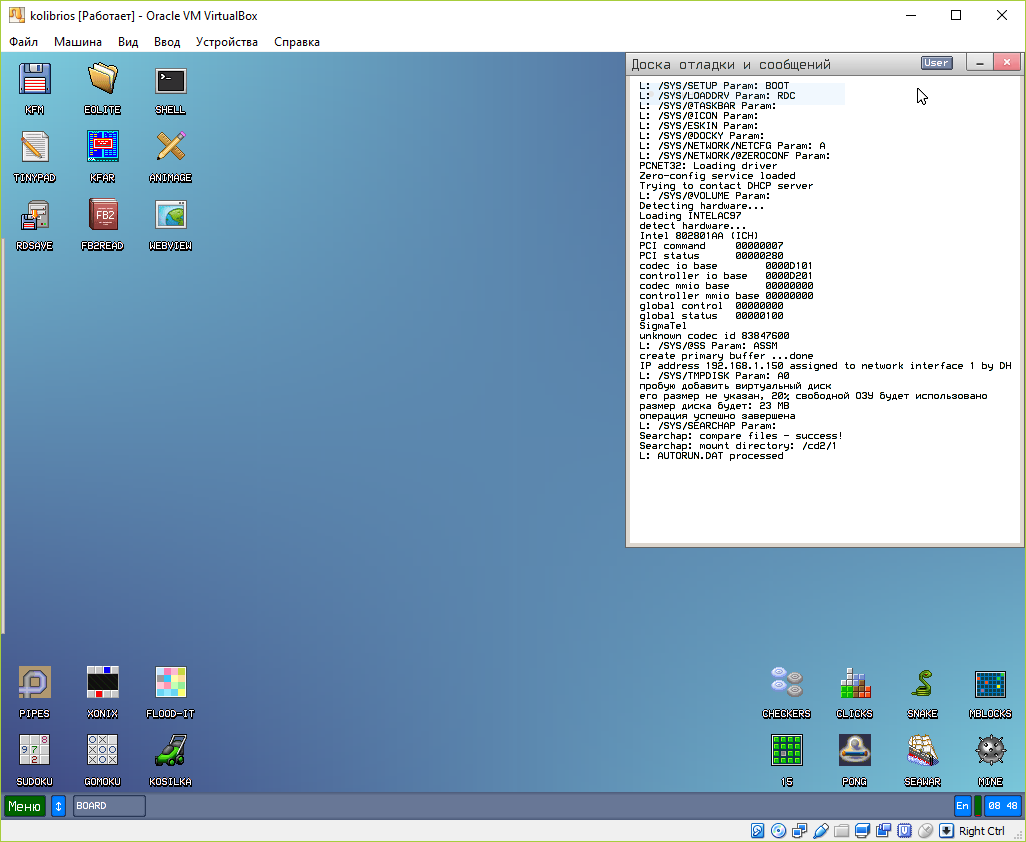Launch the FB2READ book reader icon
Image resolution: width=1026 pixels, height=842 pixels.
(x=102, y=216)
